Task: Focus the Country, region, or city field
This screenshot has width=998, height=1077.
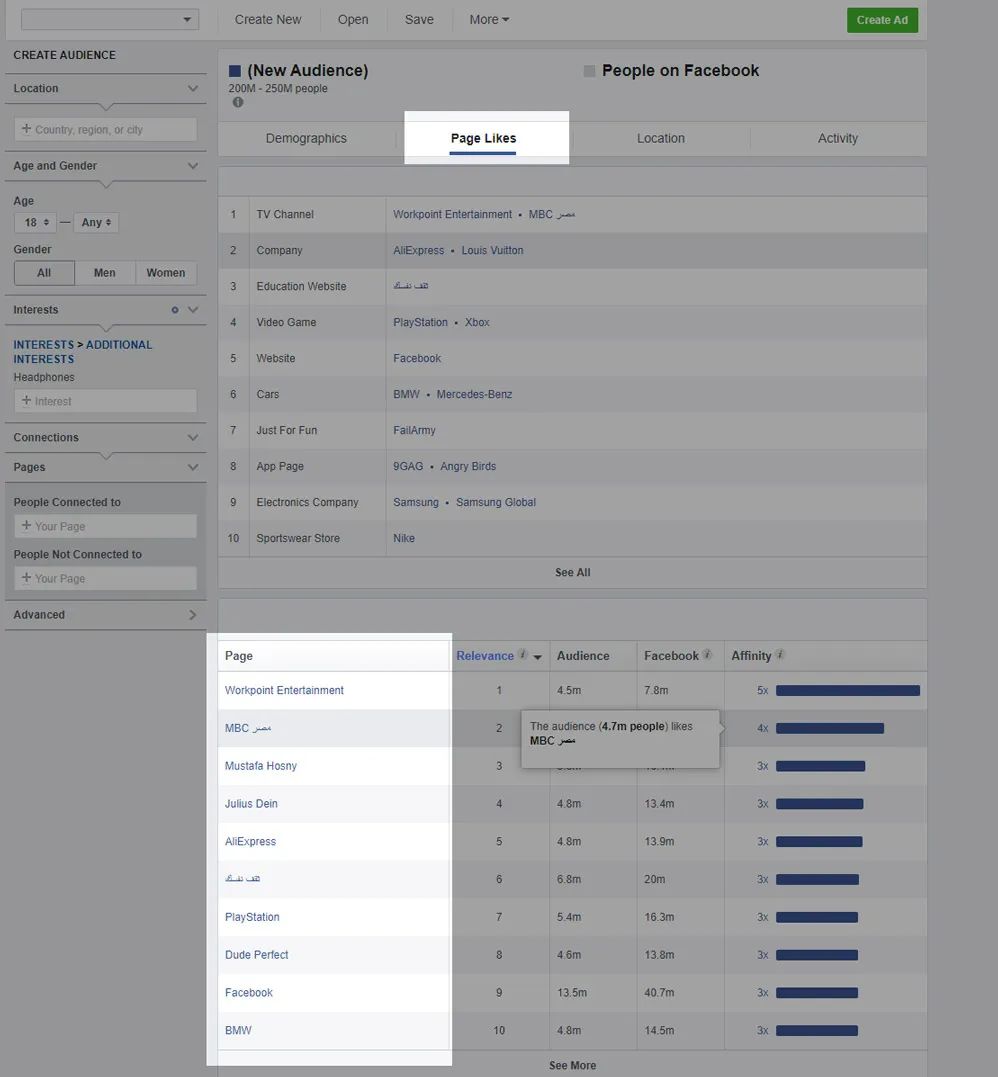Action: [x=106, y=129]
